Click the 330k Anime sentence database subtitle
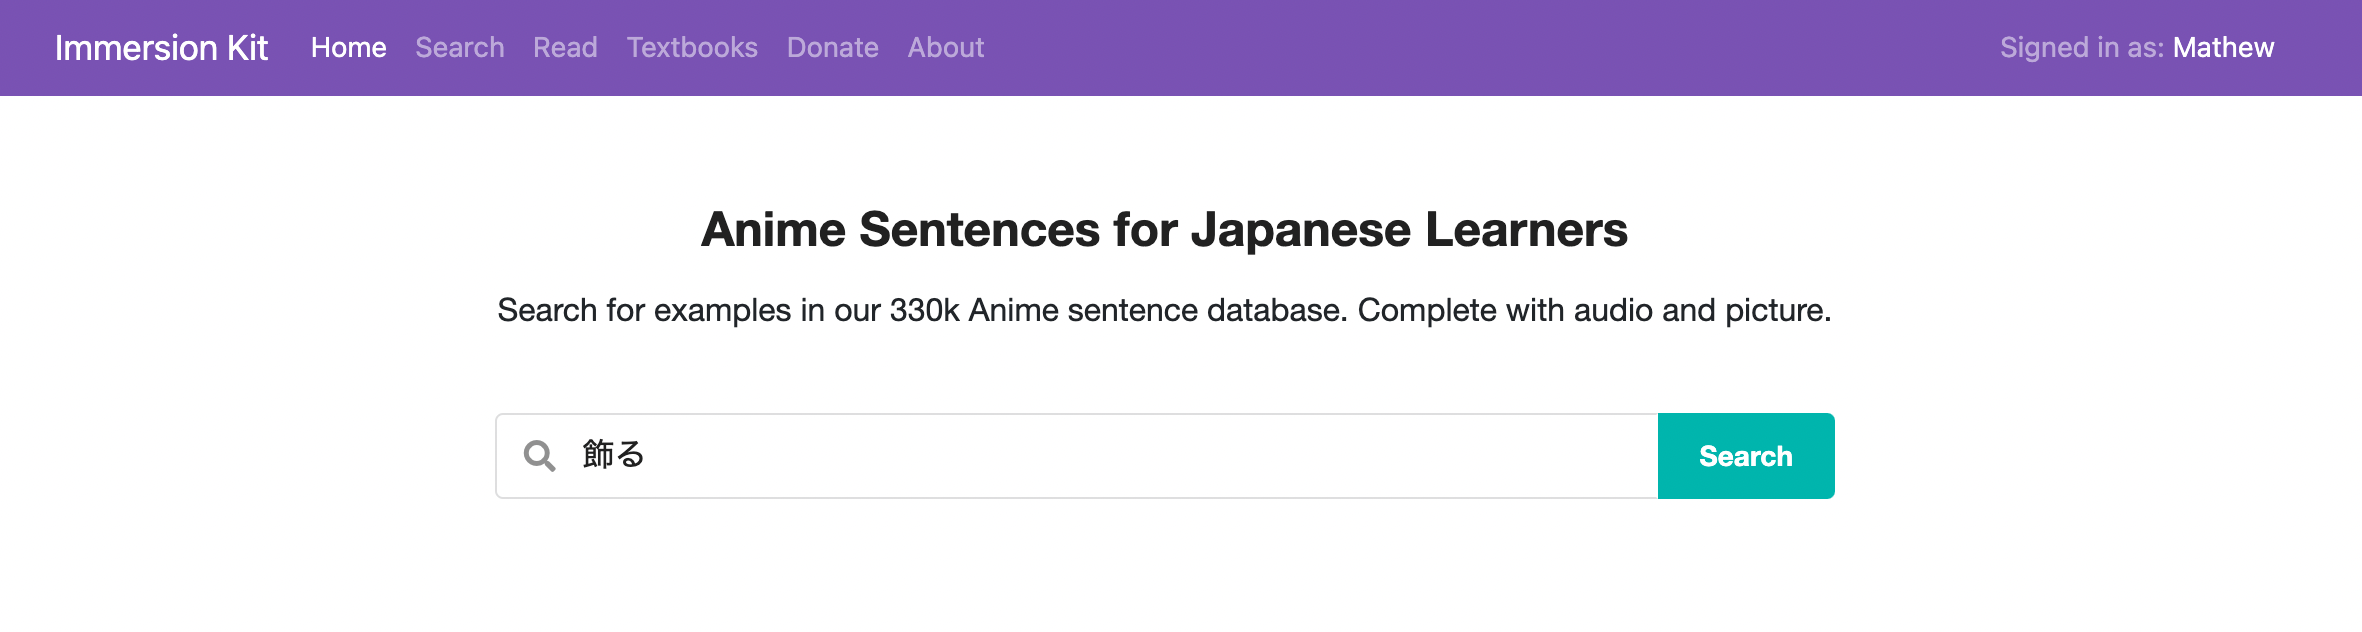The width and height of the screenshot is (2362, 632). pyautogui.click(x=1165, y=311)
